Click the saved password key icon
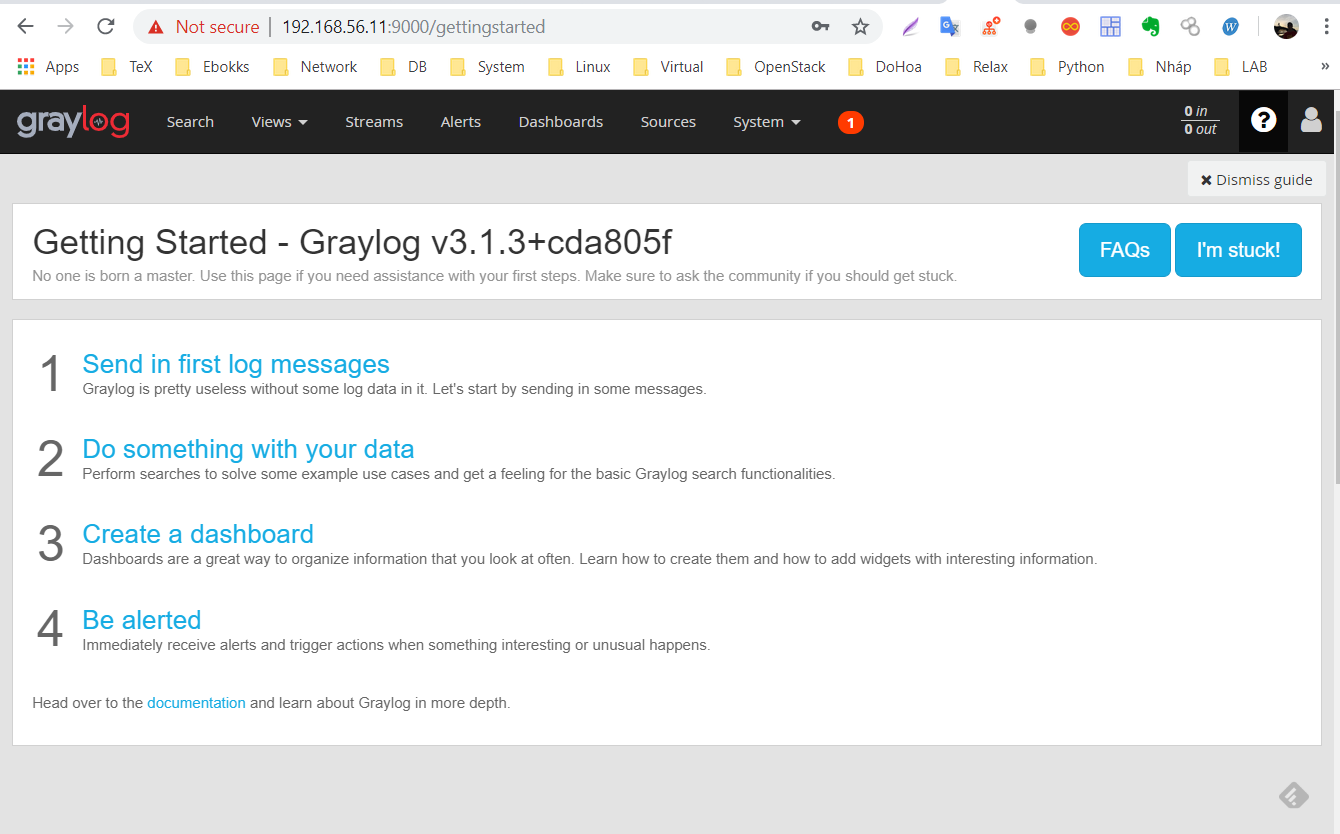 tap(820, 27)
